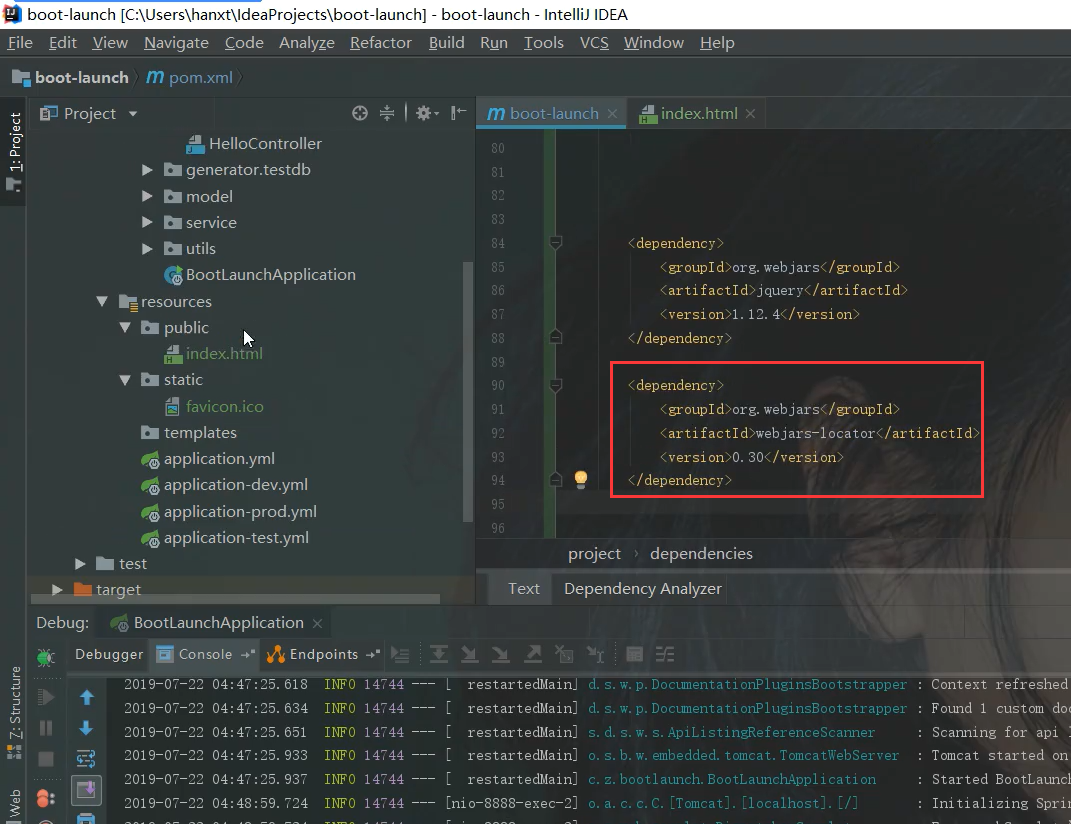Click the Force Step Into debugger icon

tap(501, 655)
